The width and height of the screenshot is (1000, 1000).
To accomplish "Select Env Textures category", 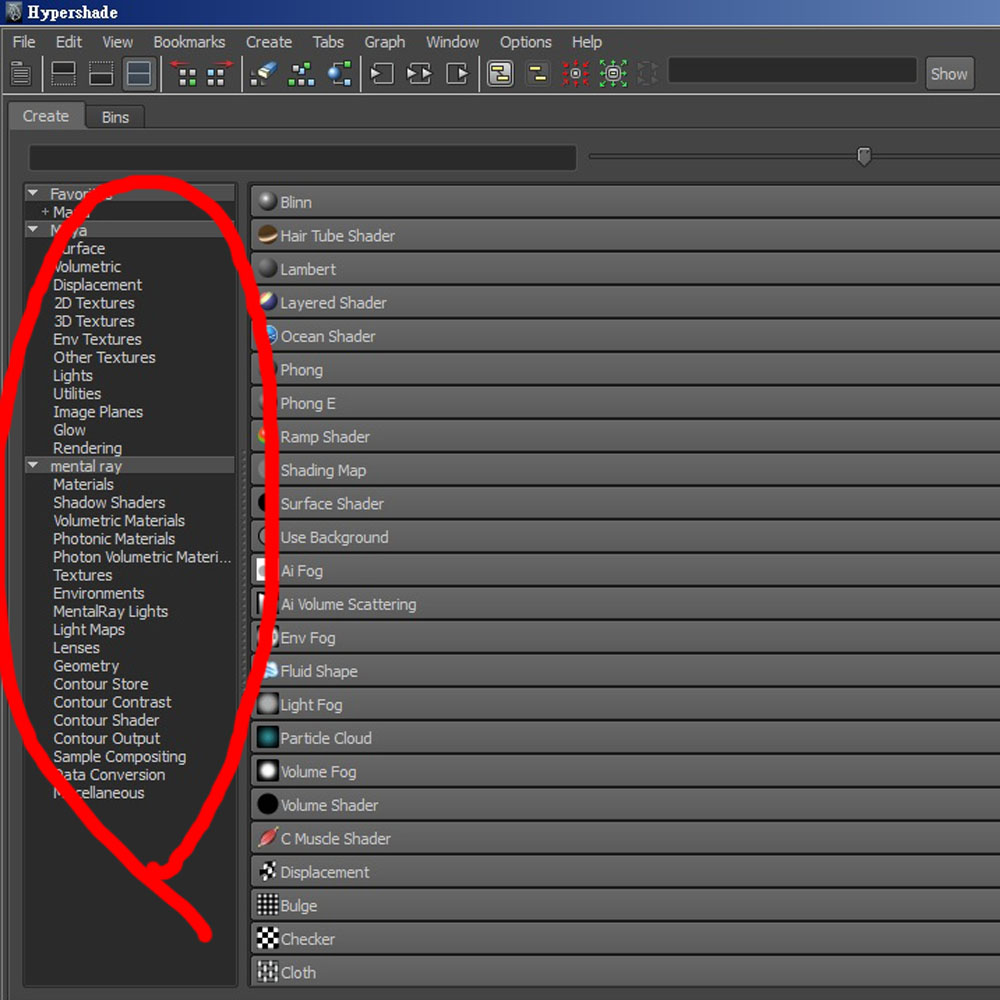I will click(x=97, y=339).
